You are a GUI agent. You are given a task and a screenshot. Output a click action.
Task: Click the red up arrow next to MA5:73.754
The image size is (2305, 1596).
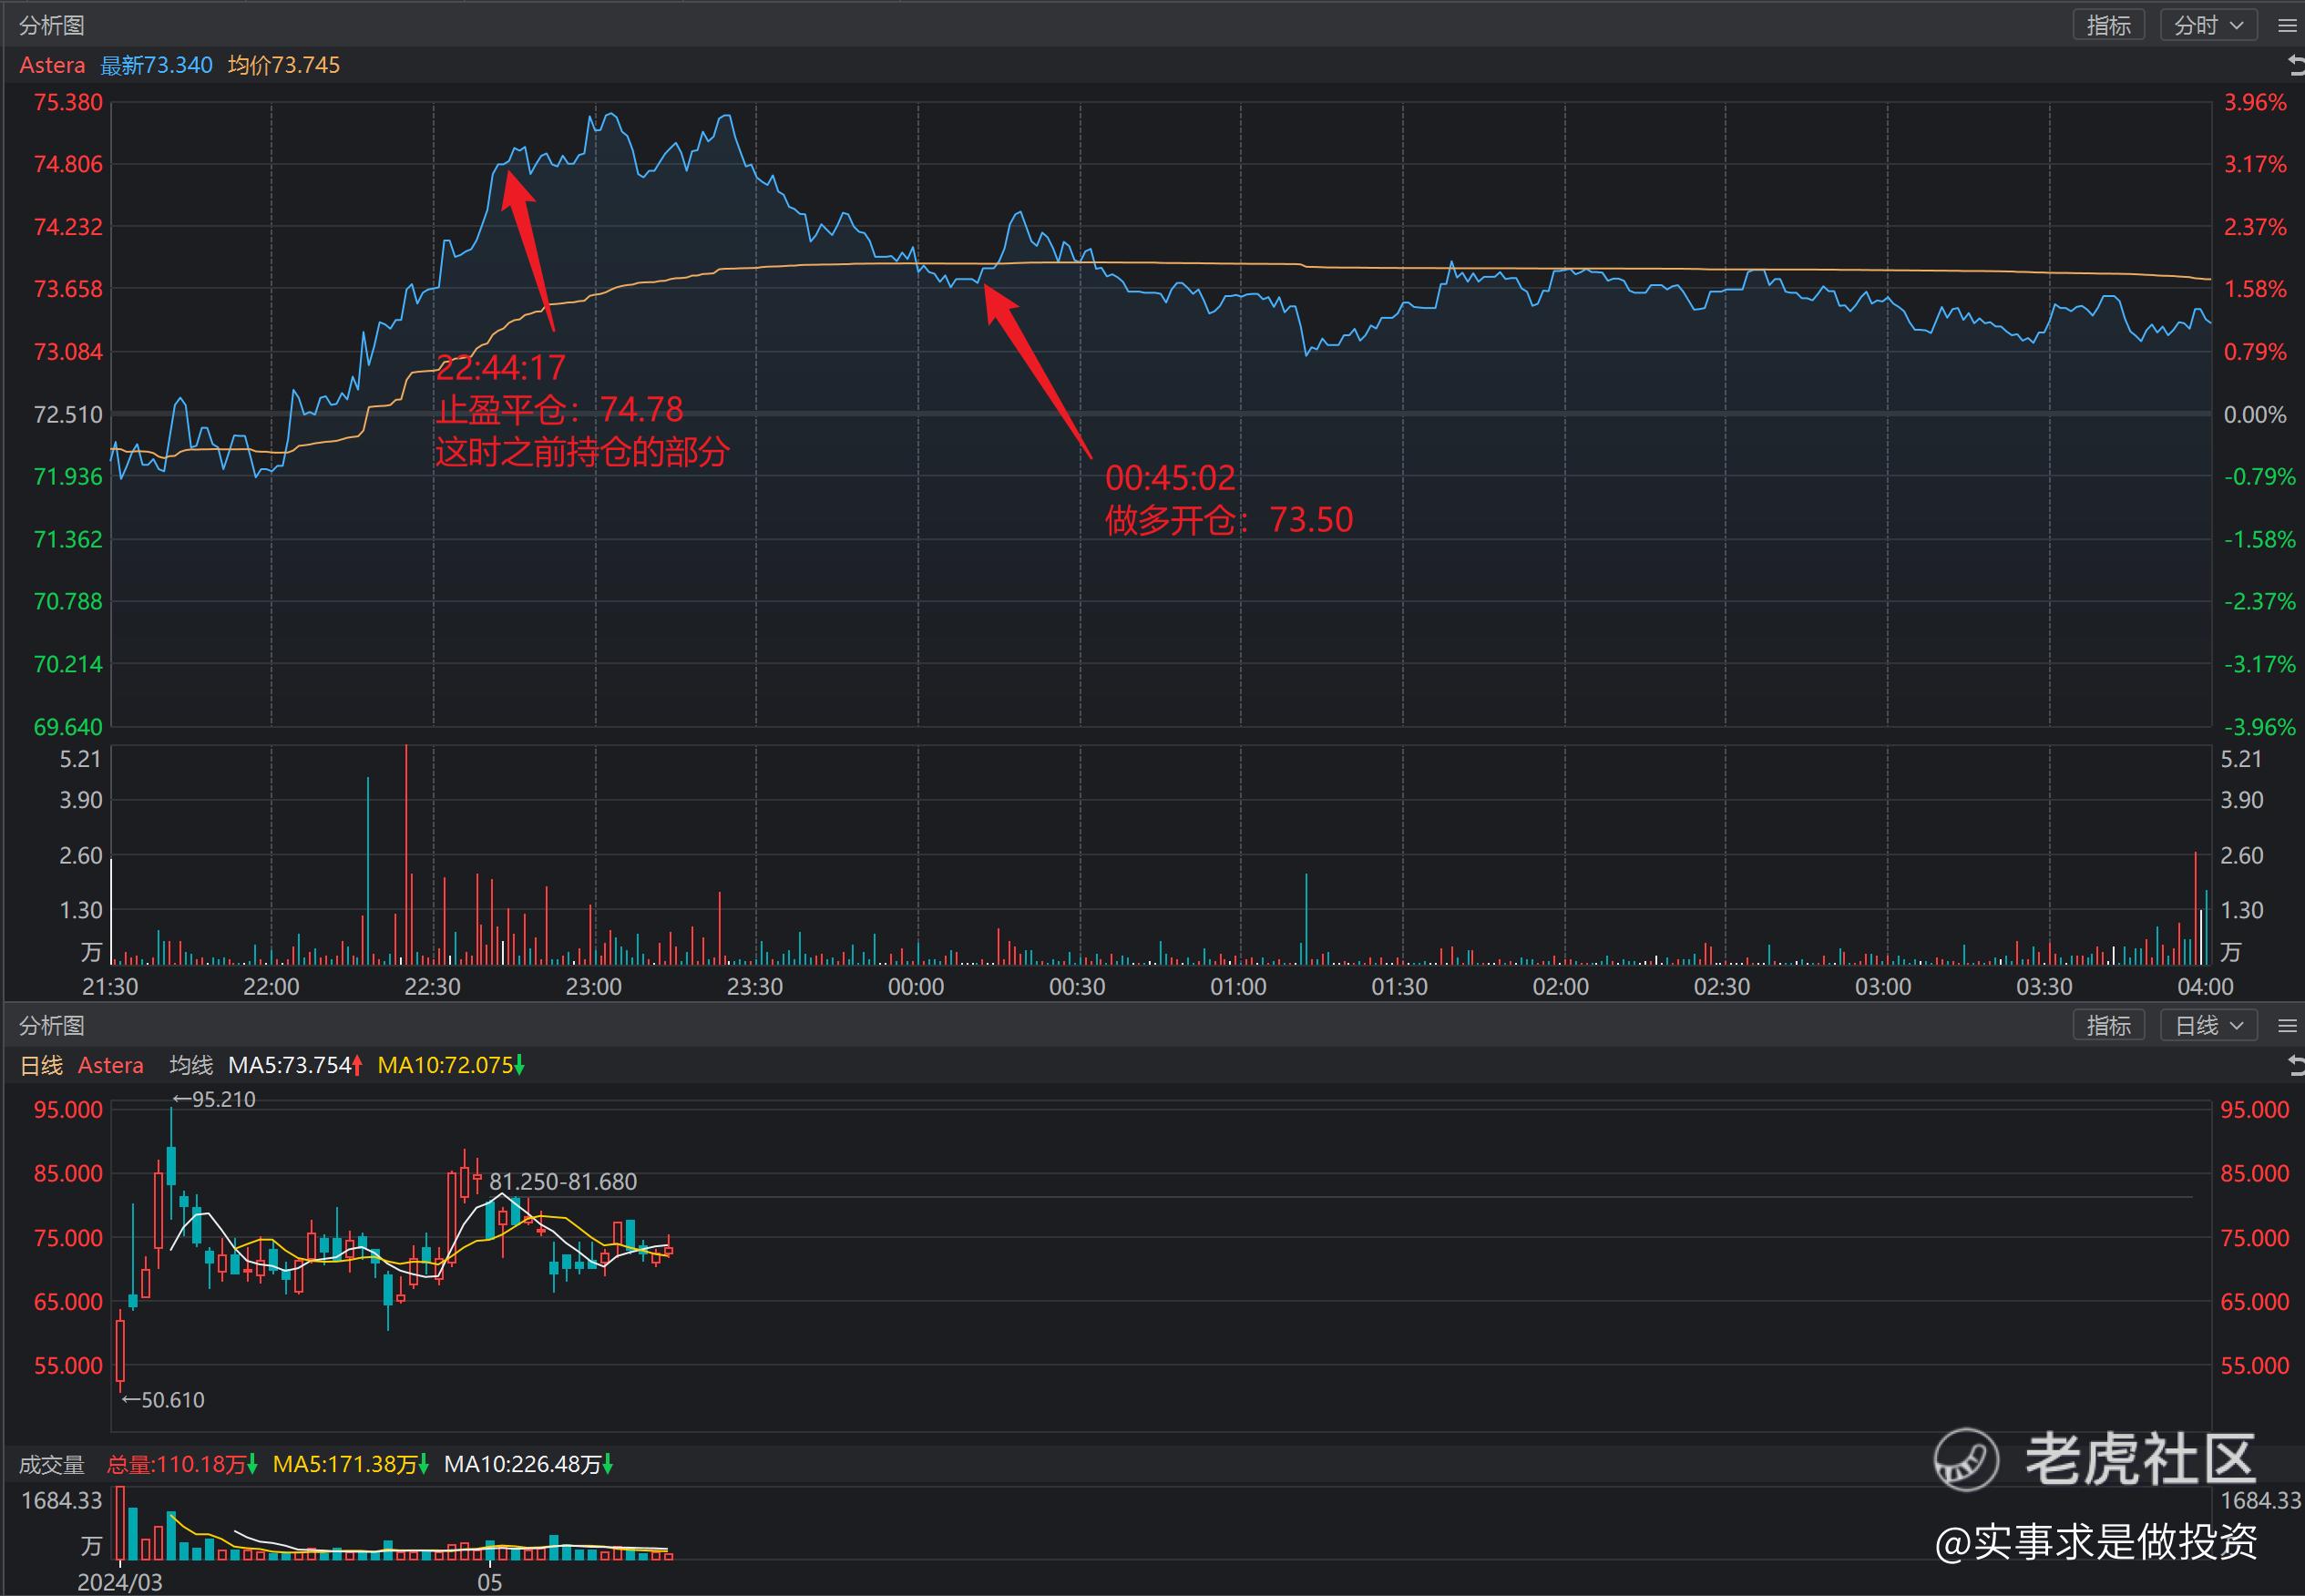pos(357,1066)
